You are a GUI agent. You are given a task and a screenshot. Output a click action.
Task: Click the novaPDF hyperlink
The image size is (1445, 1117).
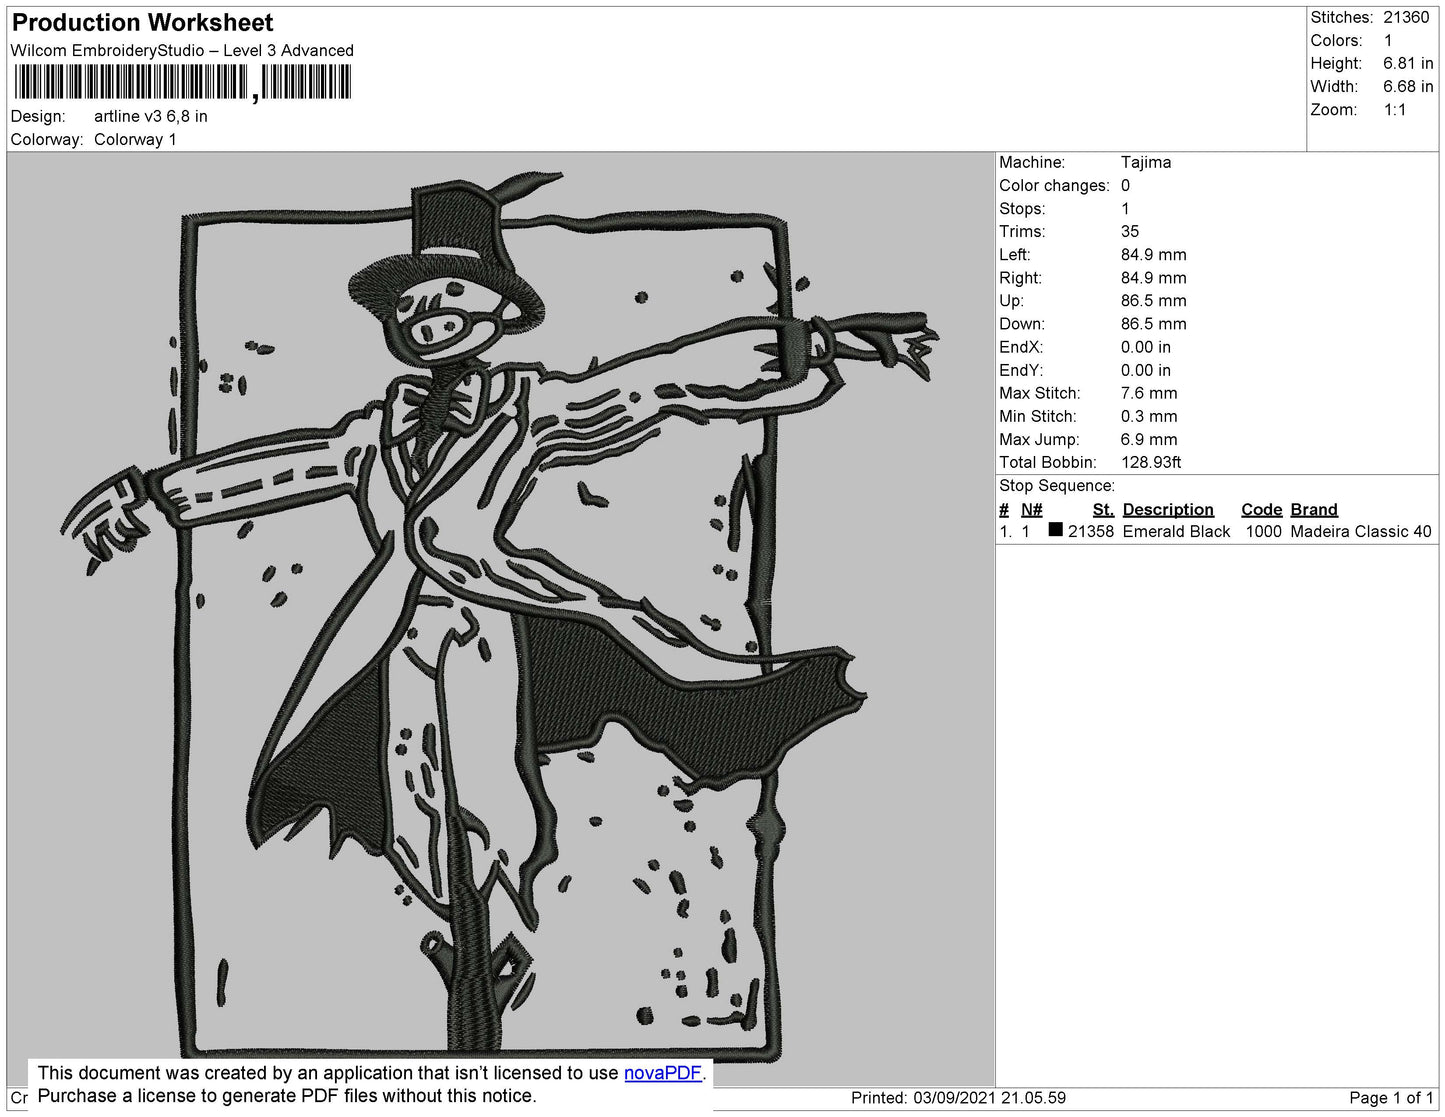pos(663,1073)
